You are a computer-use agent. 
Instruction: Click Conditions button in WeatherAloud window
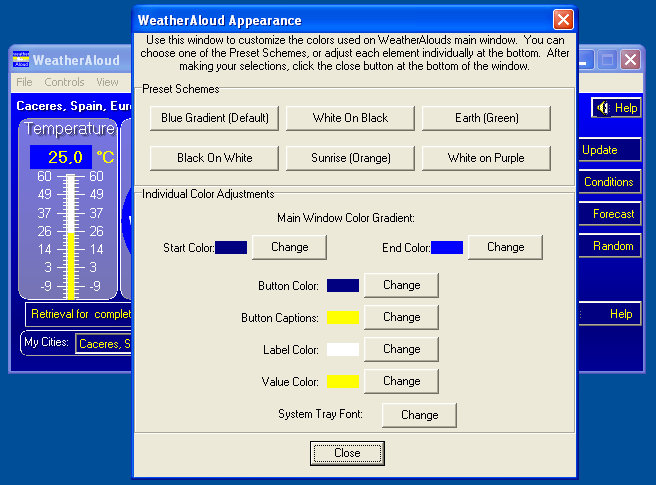click(609, 182)
